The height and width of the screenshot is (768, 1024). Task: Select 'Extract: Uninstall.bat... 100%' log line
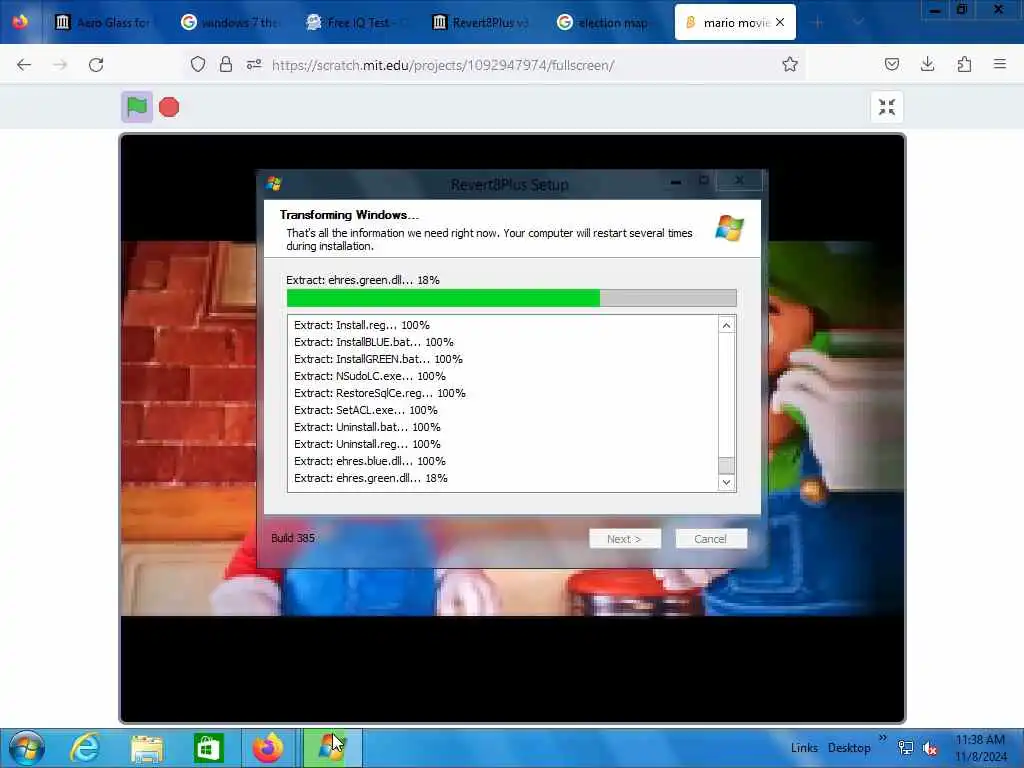(x=367, y=427)
